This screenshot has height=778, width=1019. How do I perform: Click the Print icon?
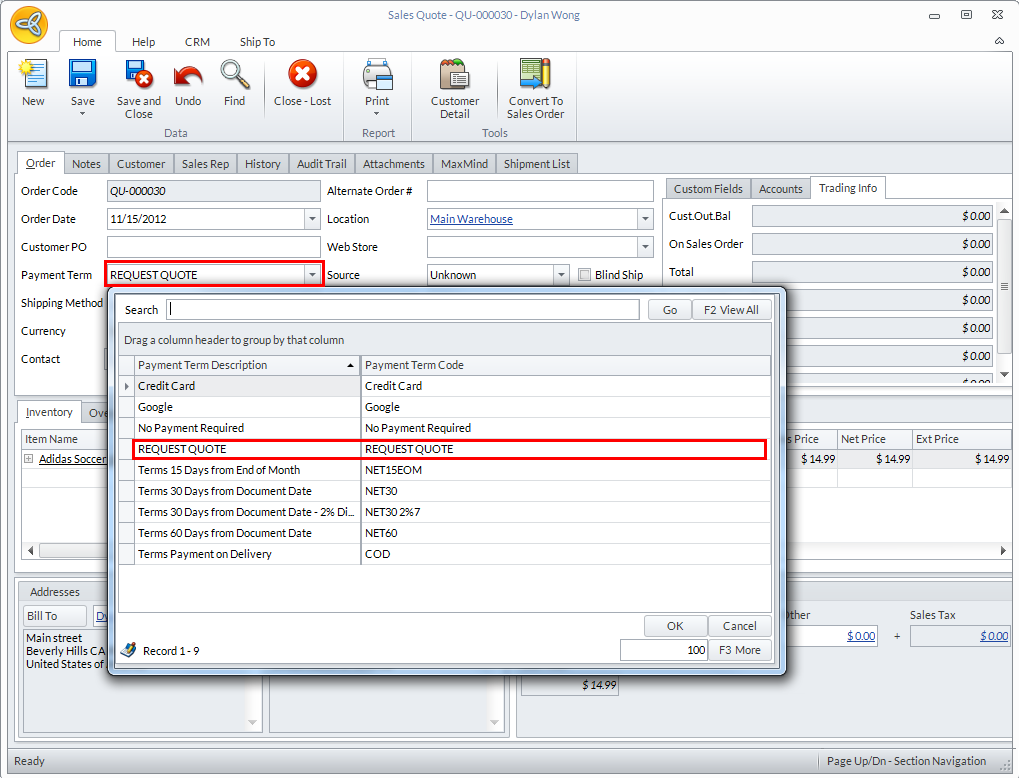377,76
